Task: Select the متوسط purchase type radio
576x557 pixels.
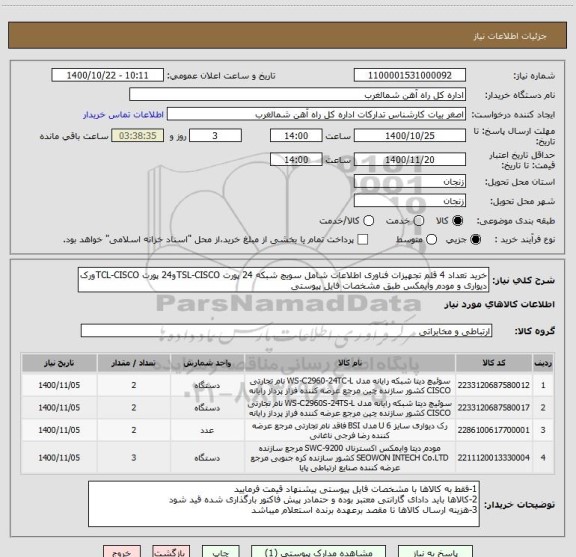Action: (x=431, y=240)
